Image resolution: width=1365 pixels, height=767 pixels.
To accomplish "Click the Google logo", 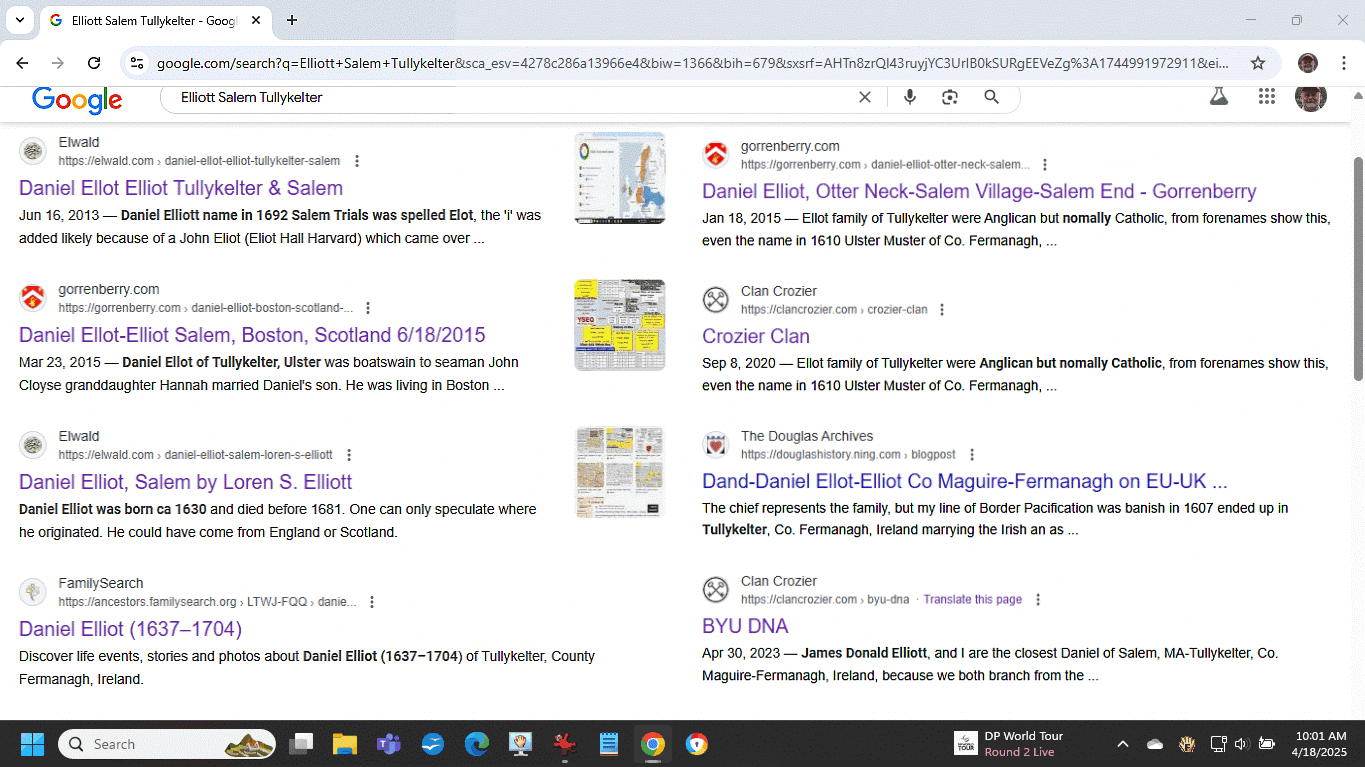I will pyautogui.click(x=77, y=99).
